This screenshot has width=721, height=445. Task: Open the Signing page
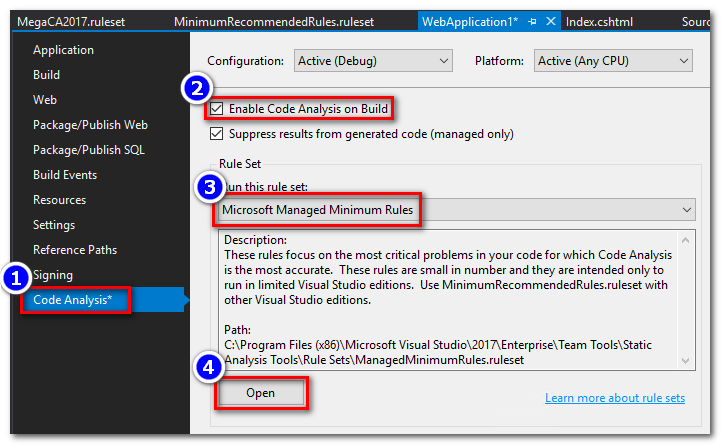[x=53, y=275]
